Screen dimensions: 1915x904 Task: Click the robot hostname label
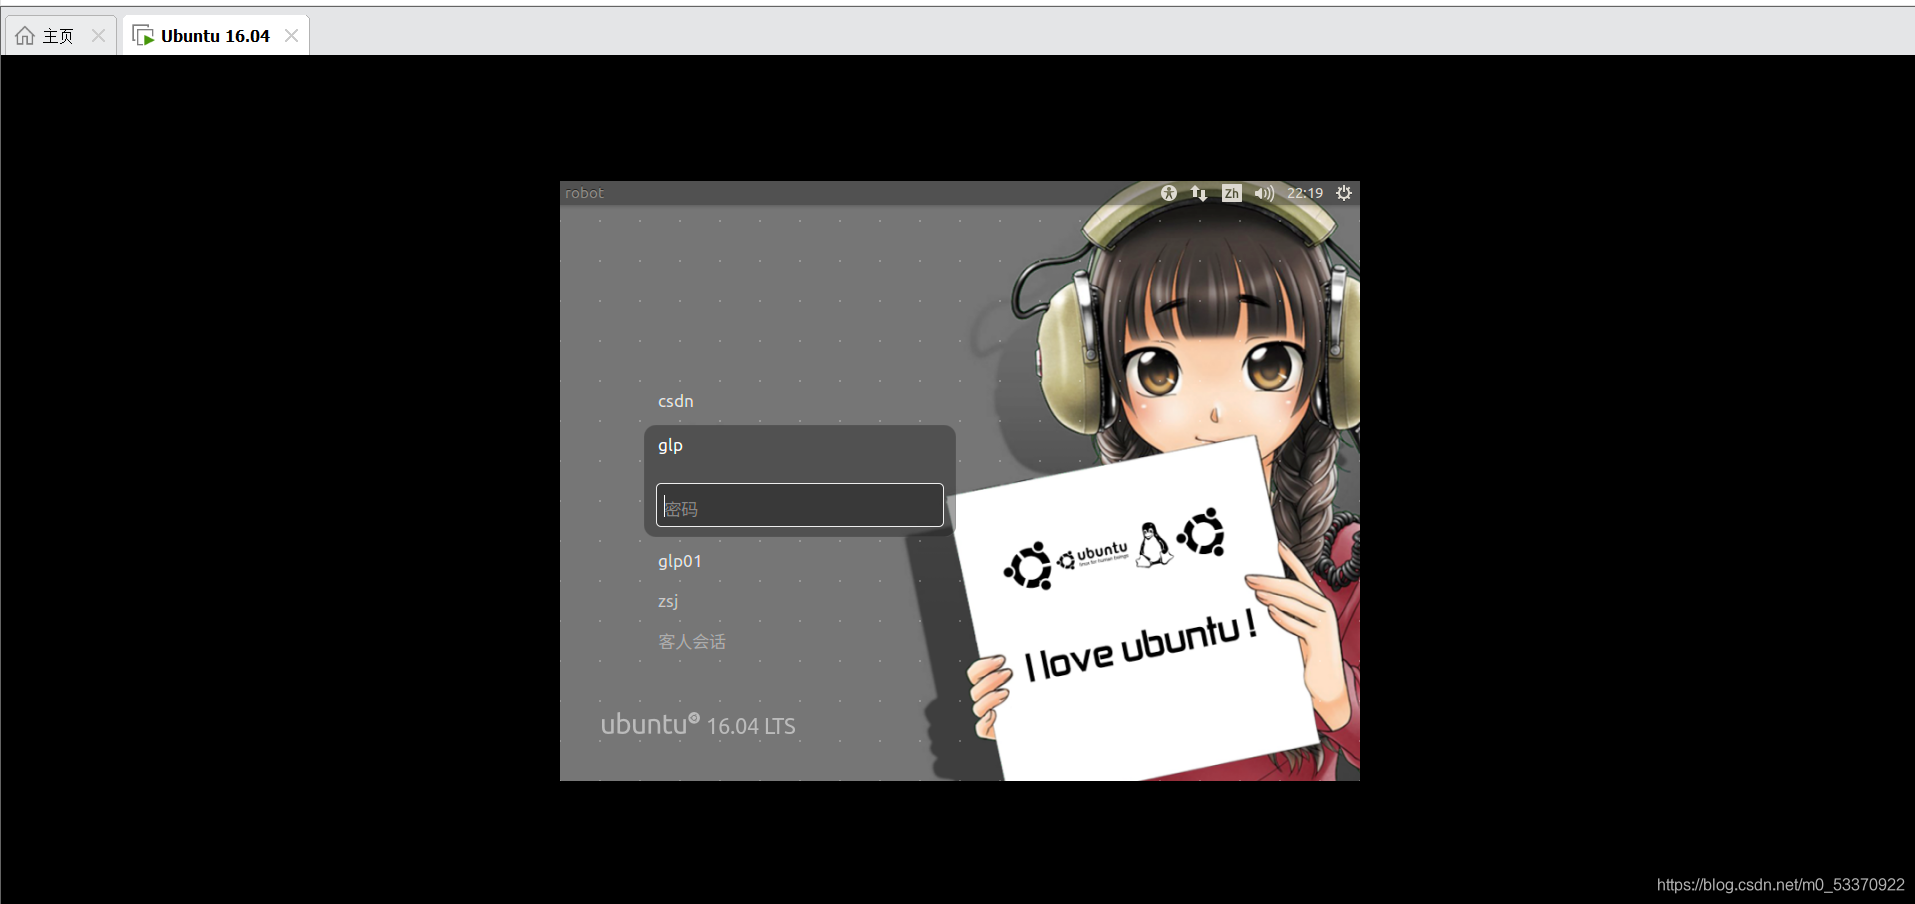click(x=584, y=193)
